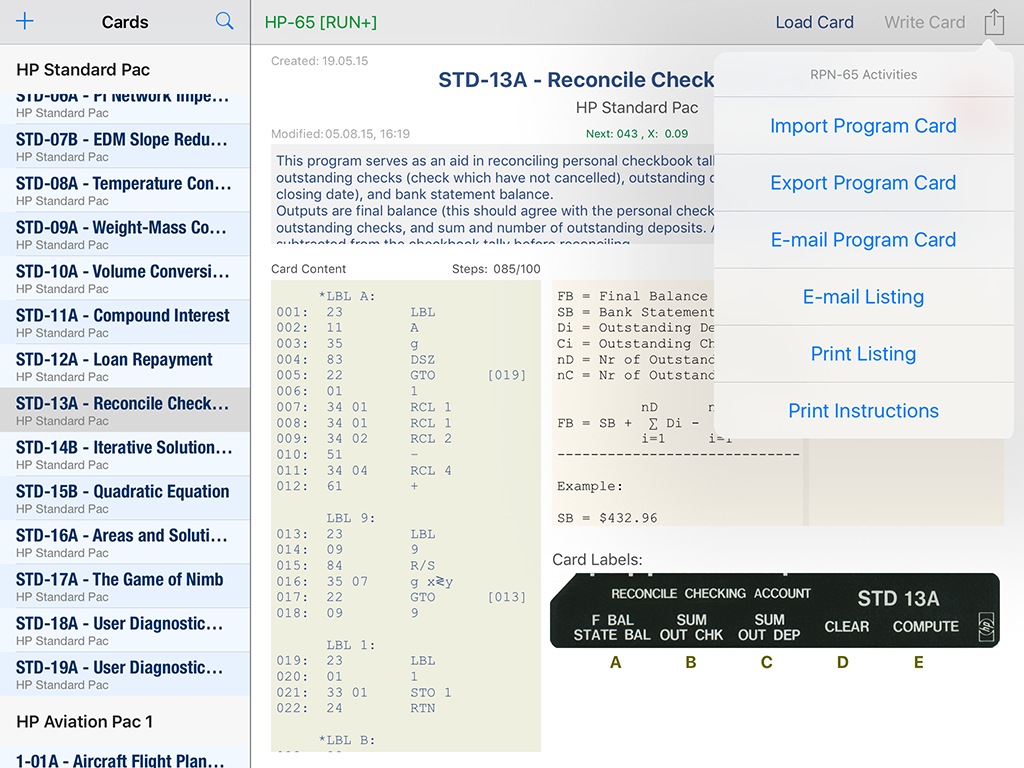Viewport: 1024px width, 768px height.
Task: Select 1-01A - Aircraft Flight Plan card
Action: click(125, 760)
